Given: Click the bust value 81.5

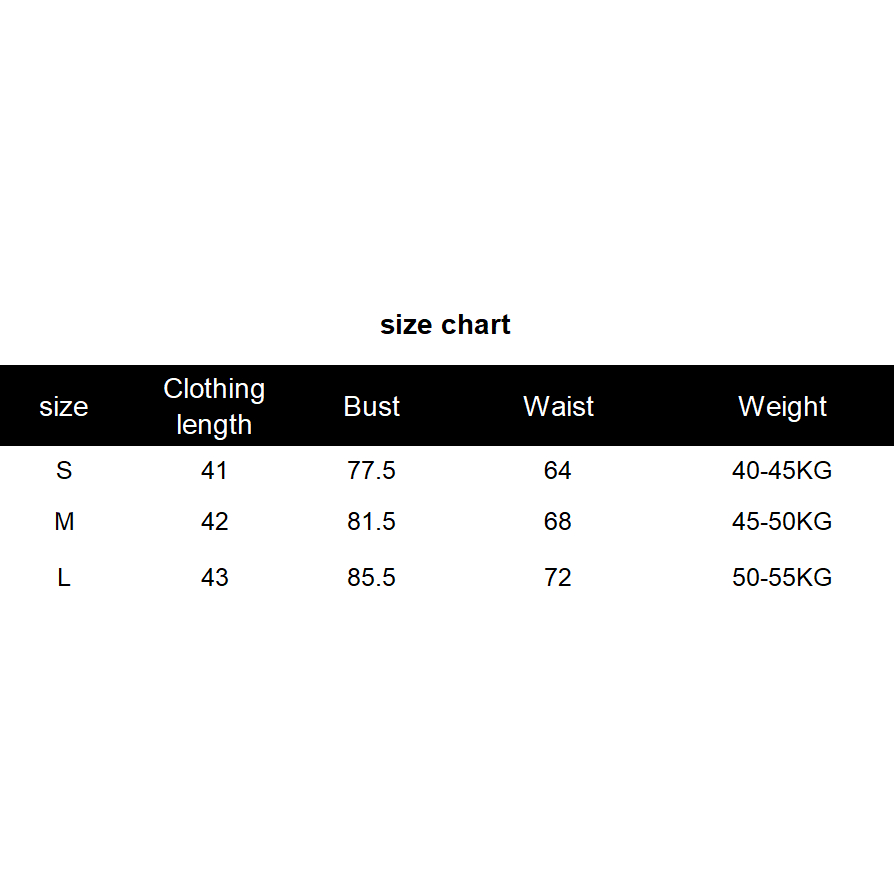Looking at the screenshot, I should 372,522.
